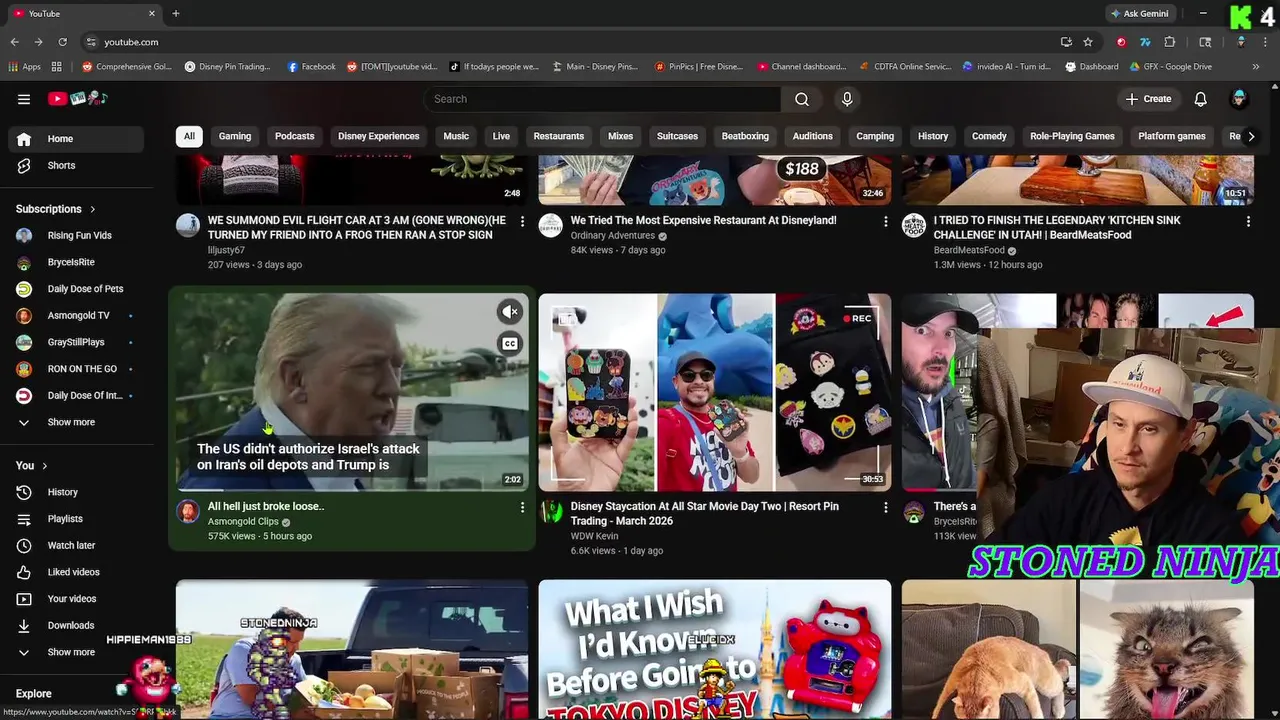Open the Disney Staycation pin trading thumbnail
The height and width of the screenshot is (720, 1280).
[715, 392]
